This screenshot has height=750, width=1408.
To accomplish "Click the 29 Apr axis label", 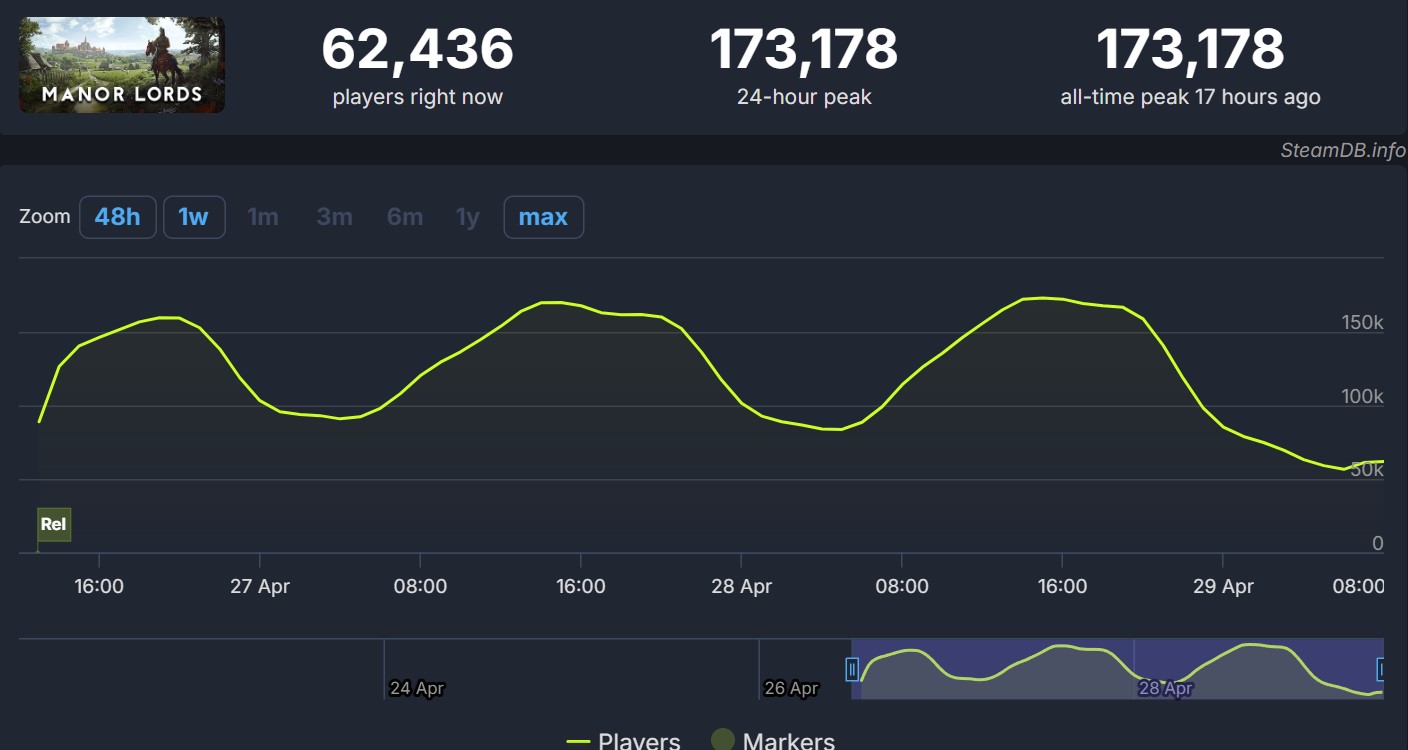I will (x=1223, y=587).
